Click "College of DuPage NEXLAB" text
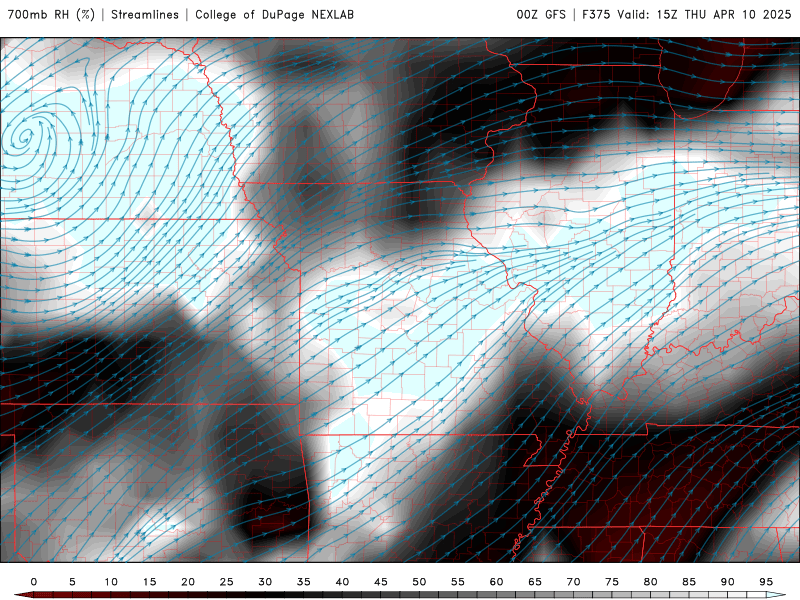This screenshot has height=600, width=800. click(x=274, y=14)
